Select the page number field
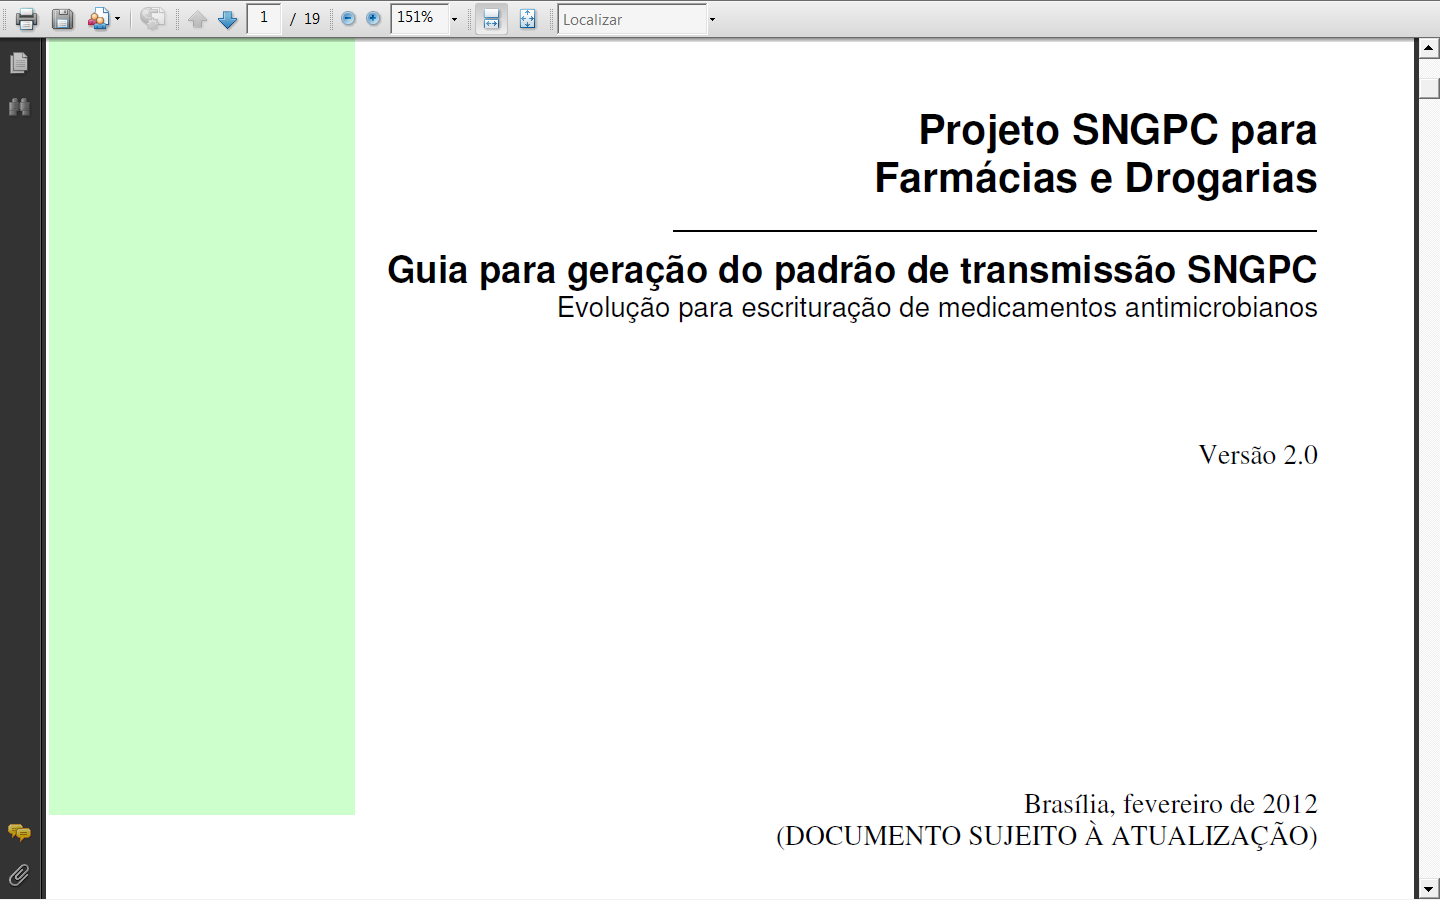 264,18
